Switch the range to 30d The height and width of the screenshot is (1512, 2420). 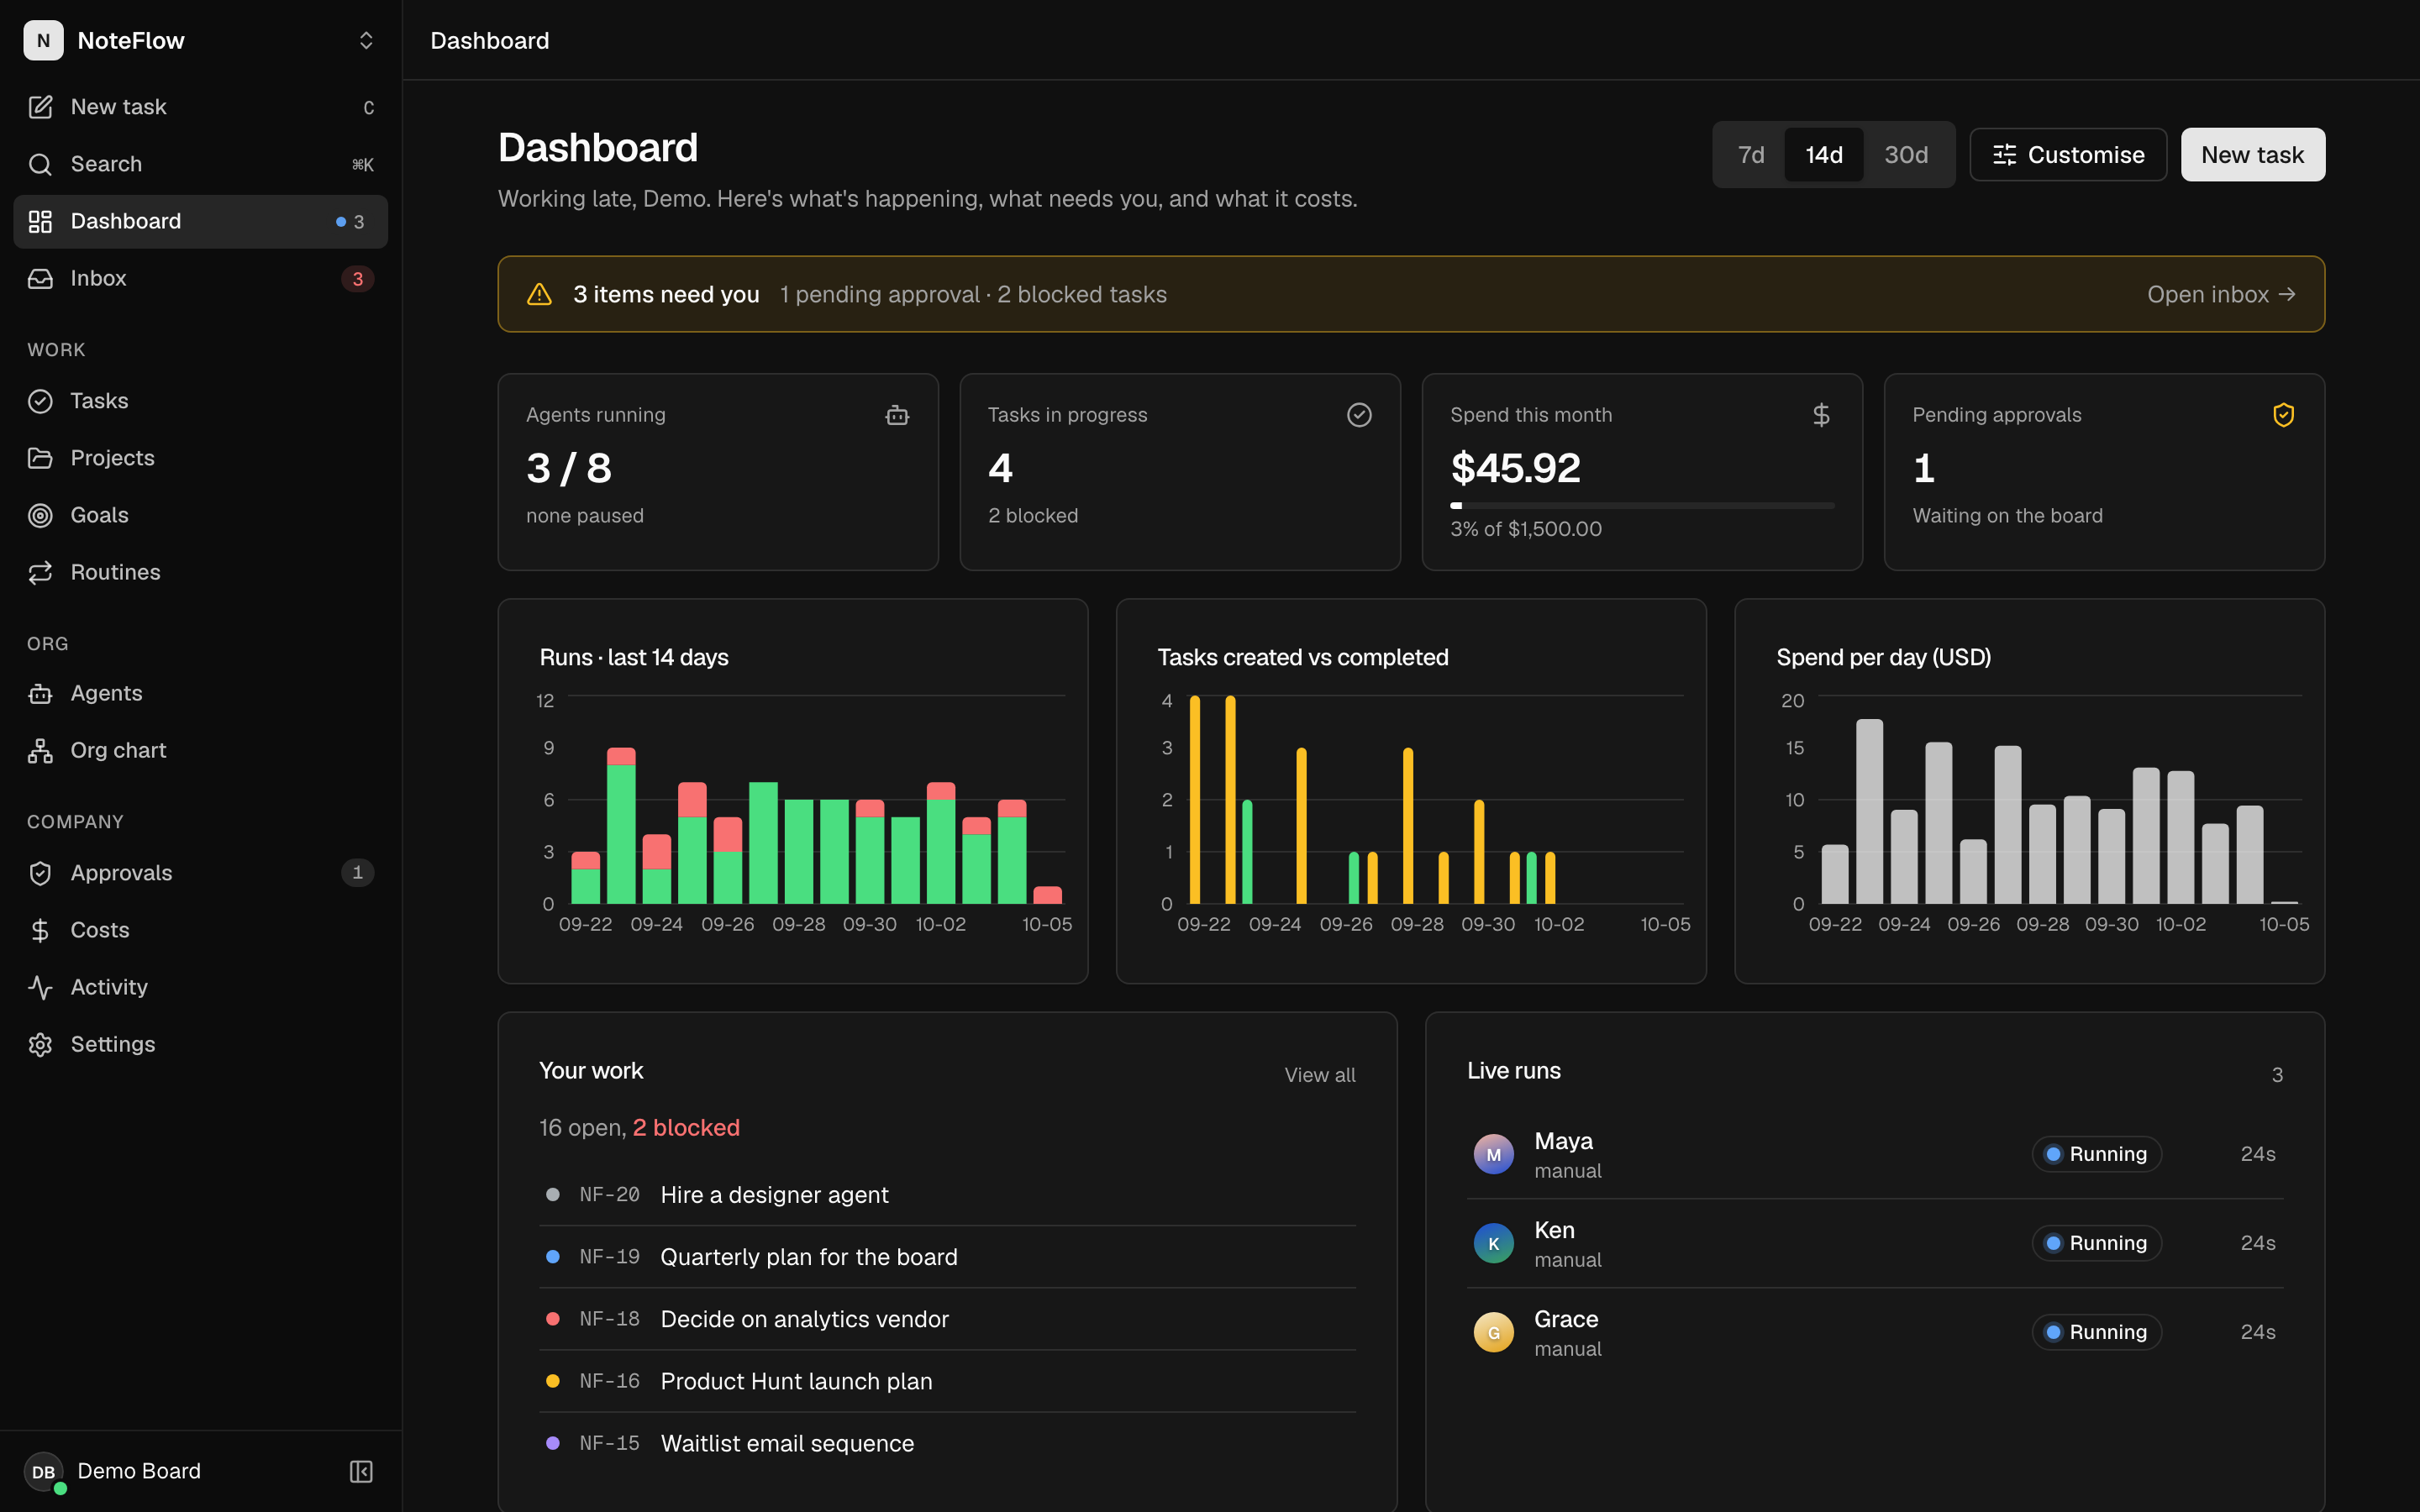[1906, 155]
